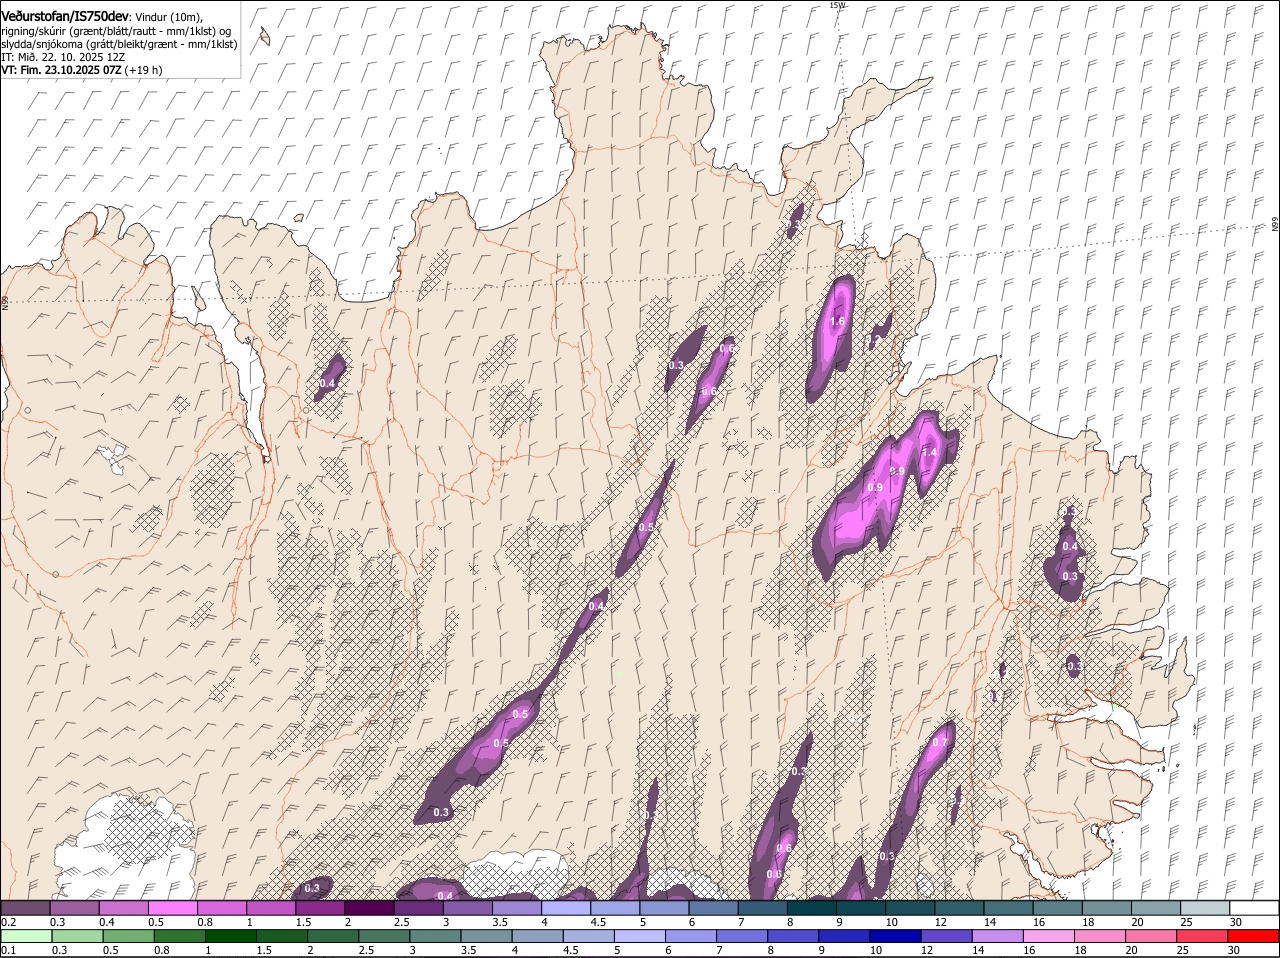Image resolution: width=1280 pixels, height=958 pixels.
Task: Click the 0.5–0.8 green swatch, bottom legend row
Action: 128,936
